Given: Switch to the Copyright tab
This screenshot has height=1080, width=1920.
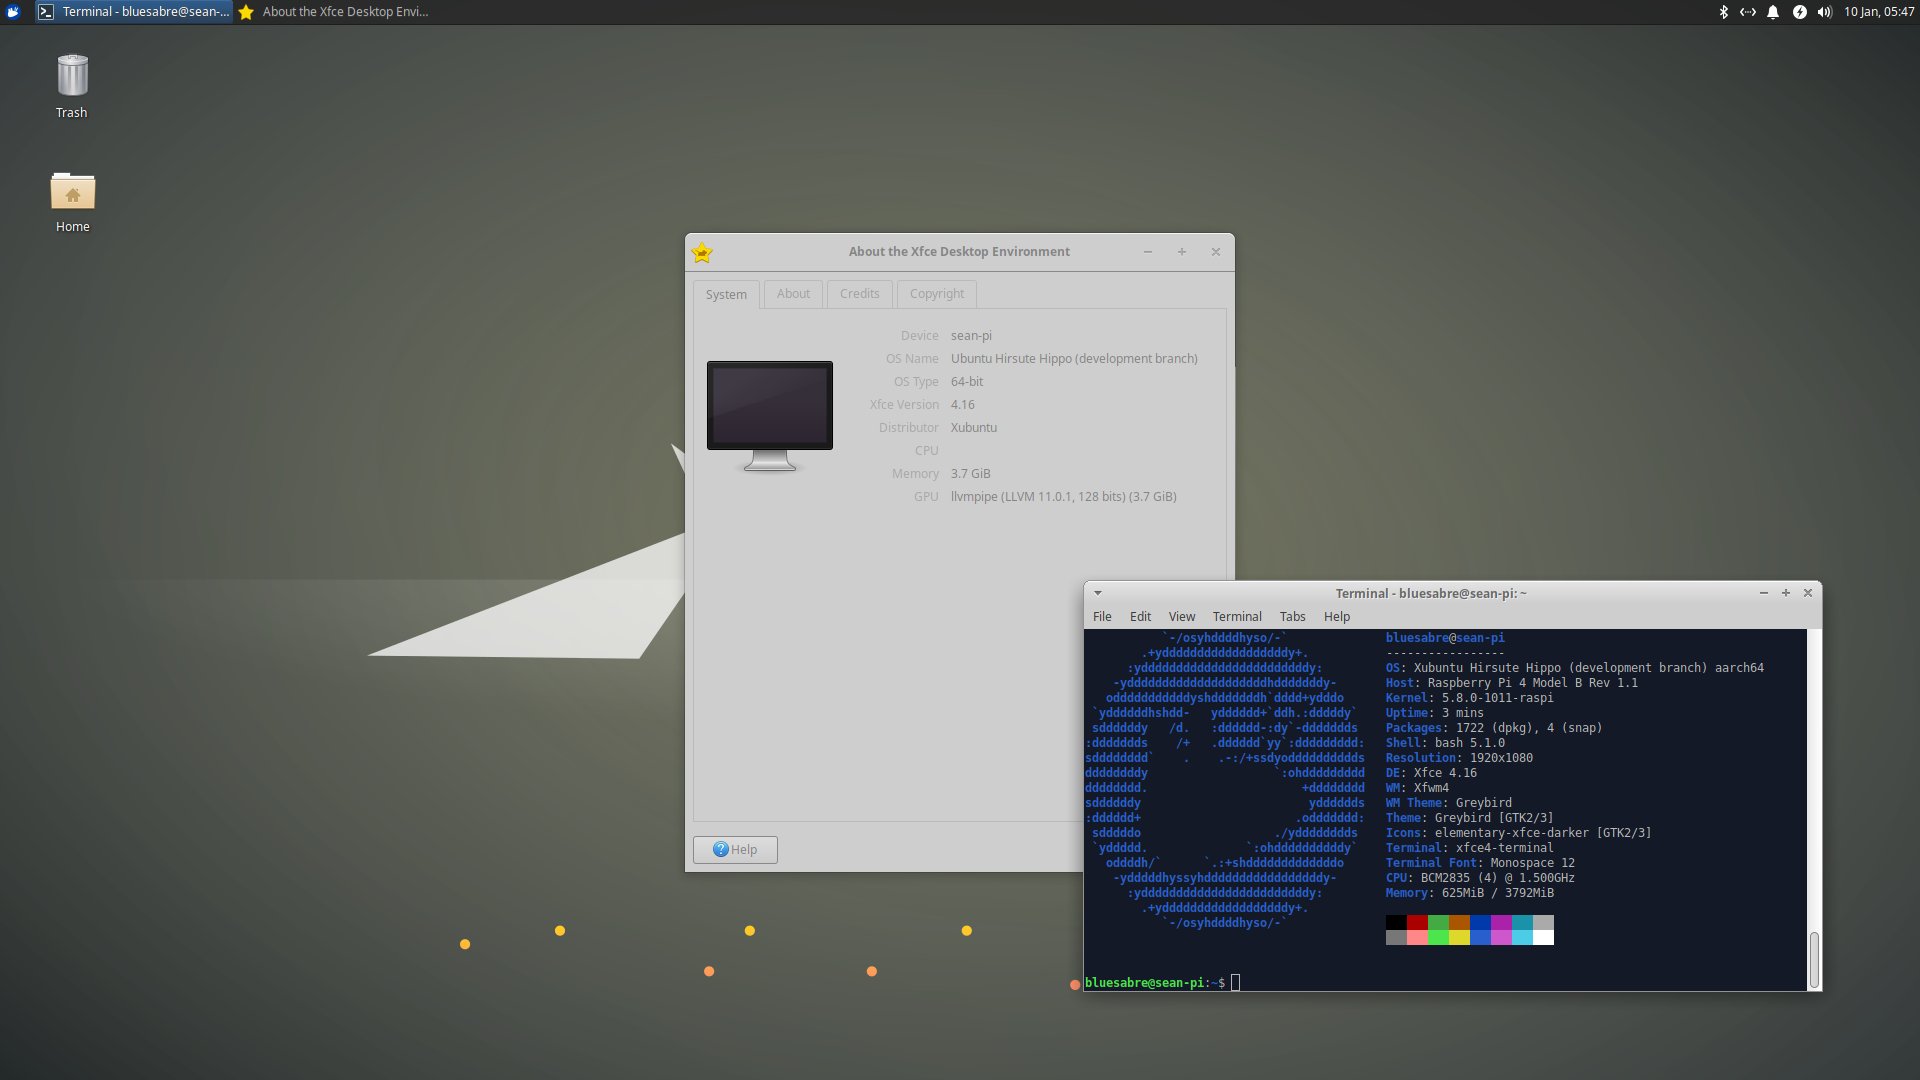Looking at the screenshot, I should pyautogui.click(x=937, y=294).
